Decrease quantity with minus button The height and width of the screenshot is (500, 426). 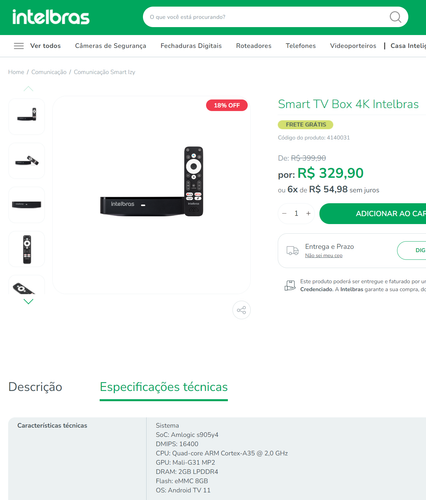coord(284,213)
